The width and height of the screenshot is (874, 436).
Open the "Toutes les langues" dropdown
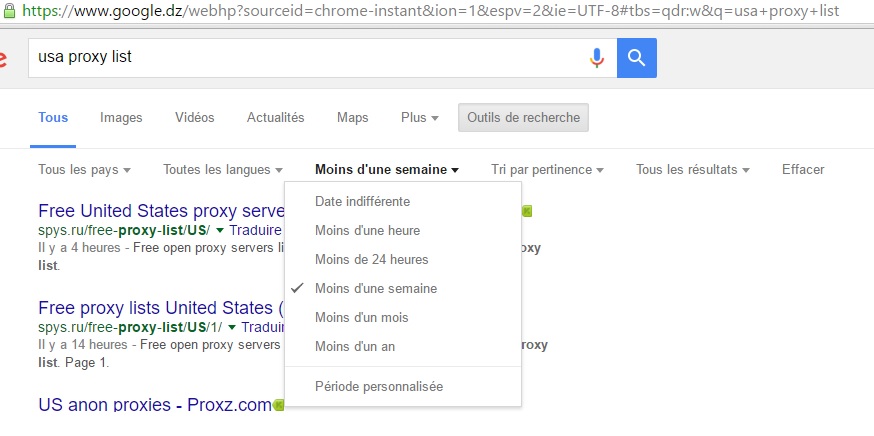click(222, 170)
